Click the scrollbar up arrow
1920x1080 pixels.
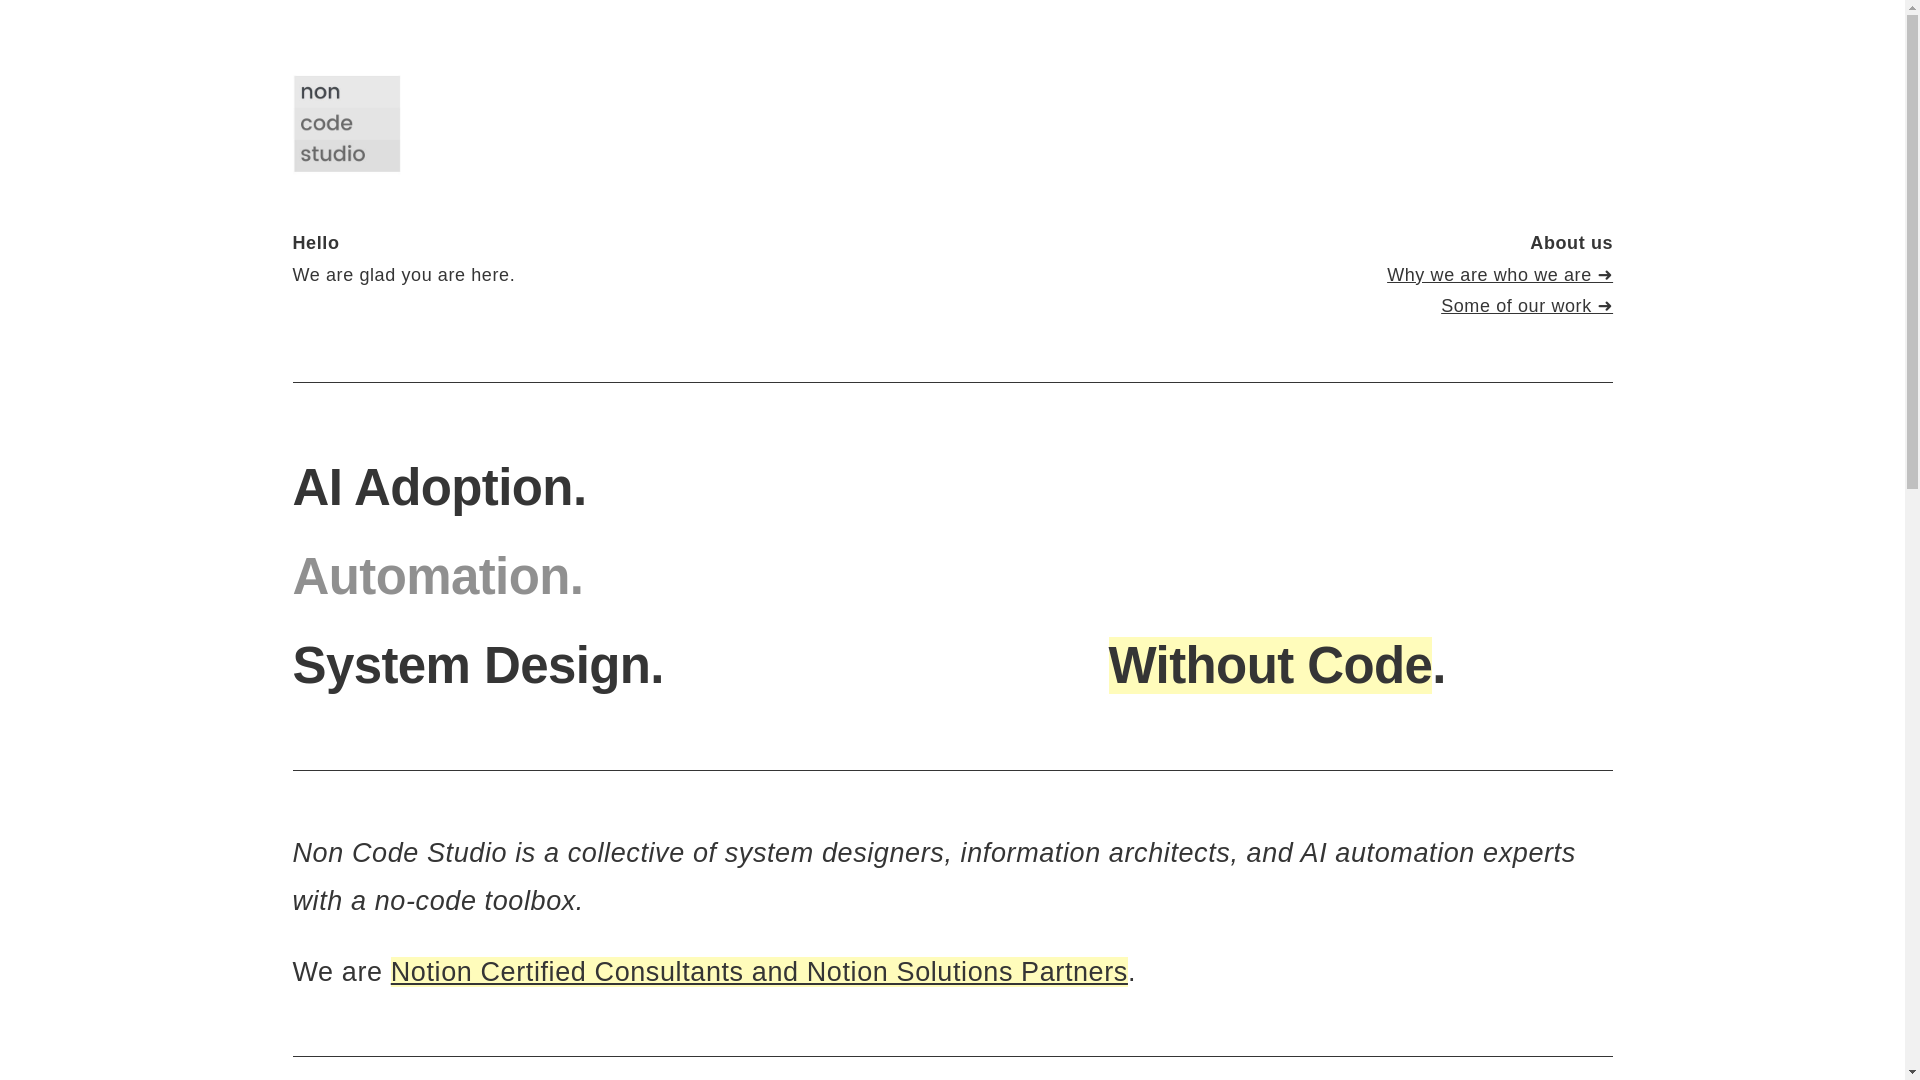(1912, 8)
